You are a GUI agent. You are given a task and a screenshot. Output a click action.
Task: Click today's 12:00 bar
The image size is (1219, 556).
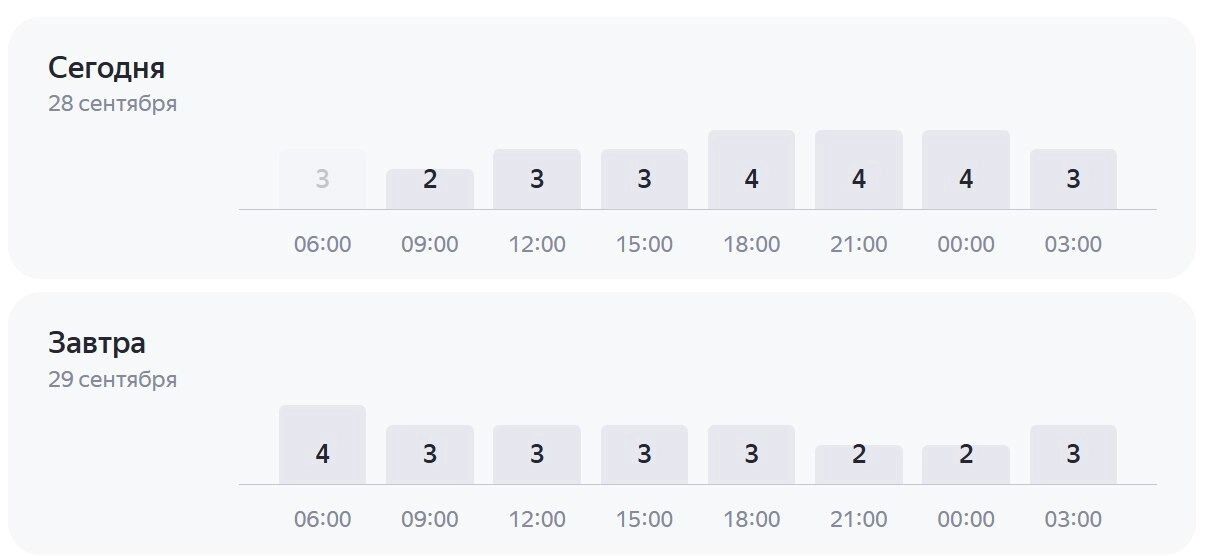coord(537,179)
